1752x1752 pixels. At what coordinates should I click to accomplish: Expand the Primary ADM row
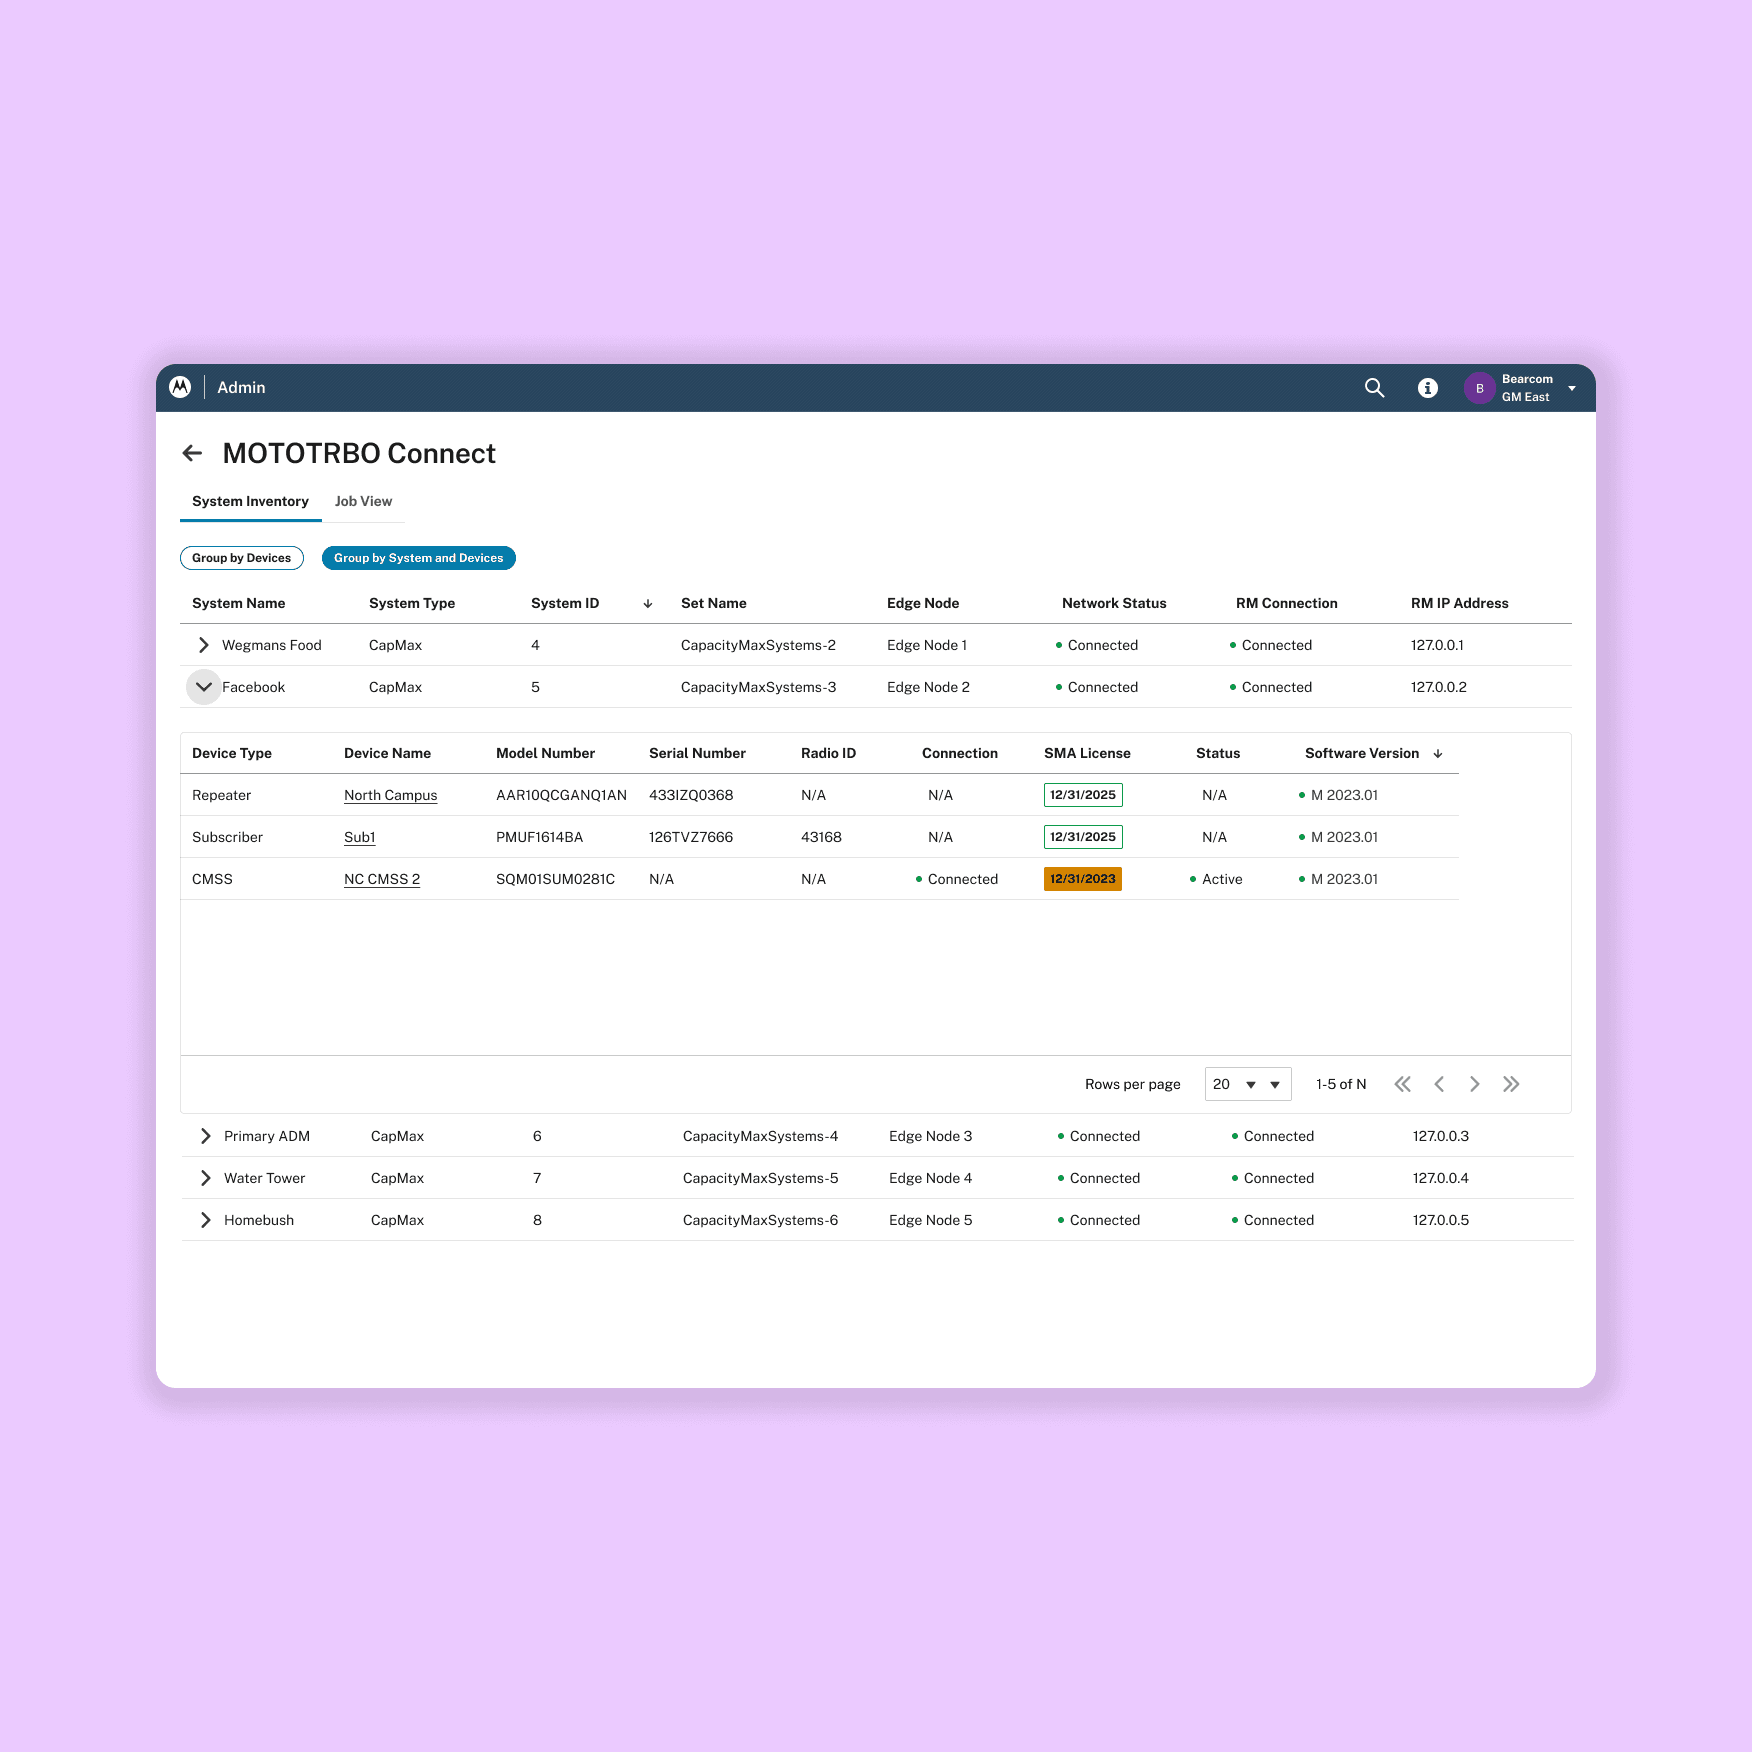206,1136
